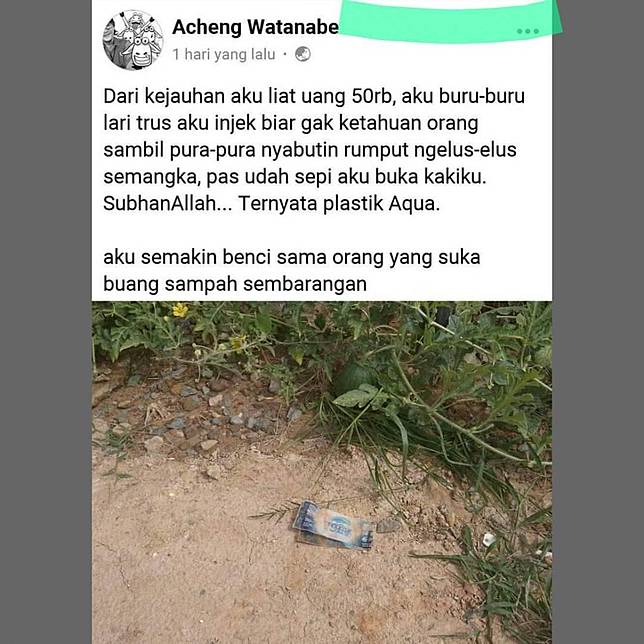Viewport: 644px width, 644px height.
Task: Open the attached ground photo
Action: pyautogui.click(x=322, y=473)
